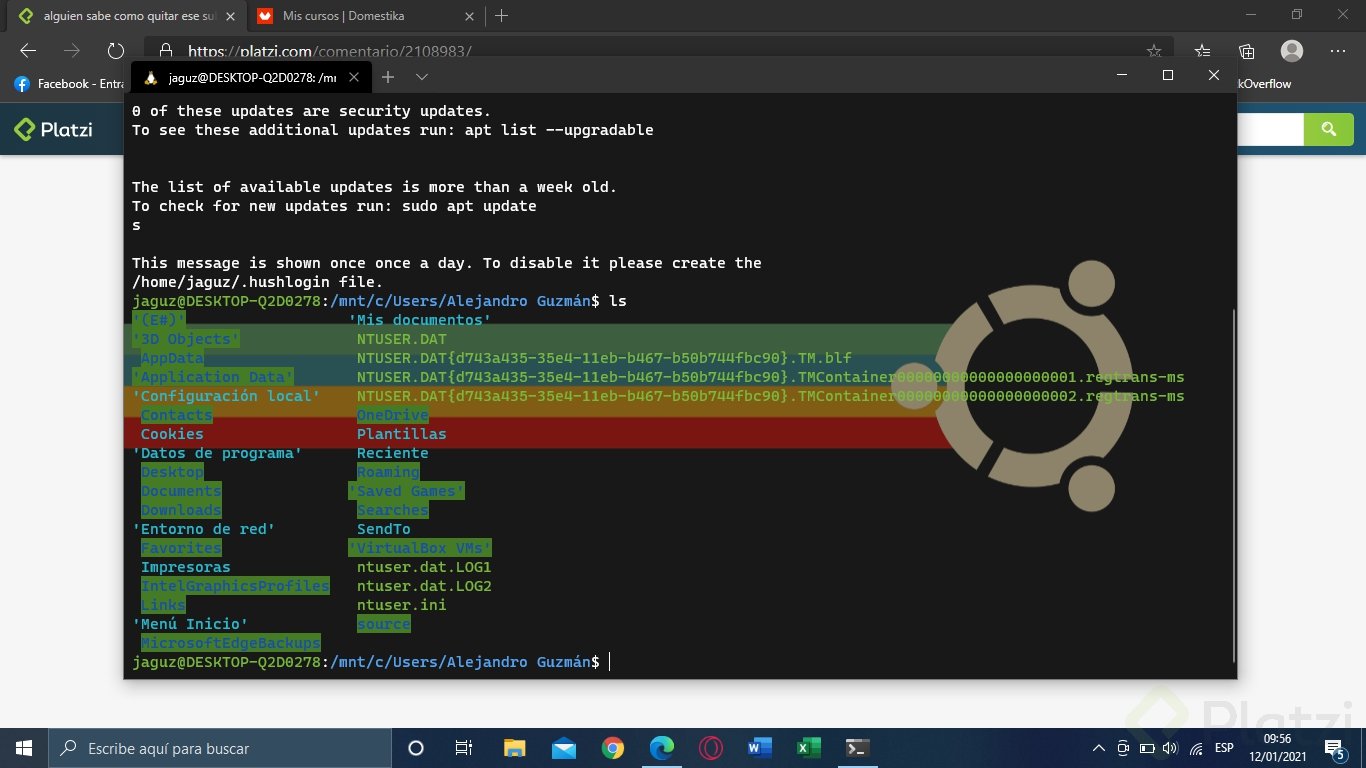Open the Edge favorites list icon

click(1203, 50)
